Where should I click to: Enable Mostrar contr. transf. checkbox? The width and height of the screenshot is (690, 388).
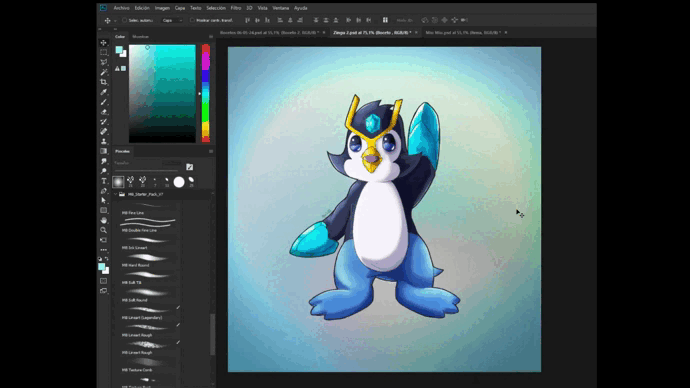[x=192, y=20]
